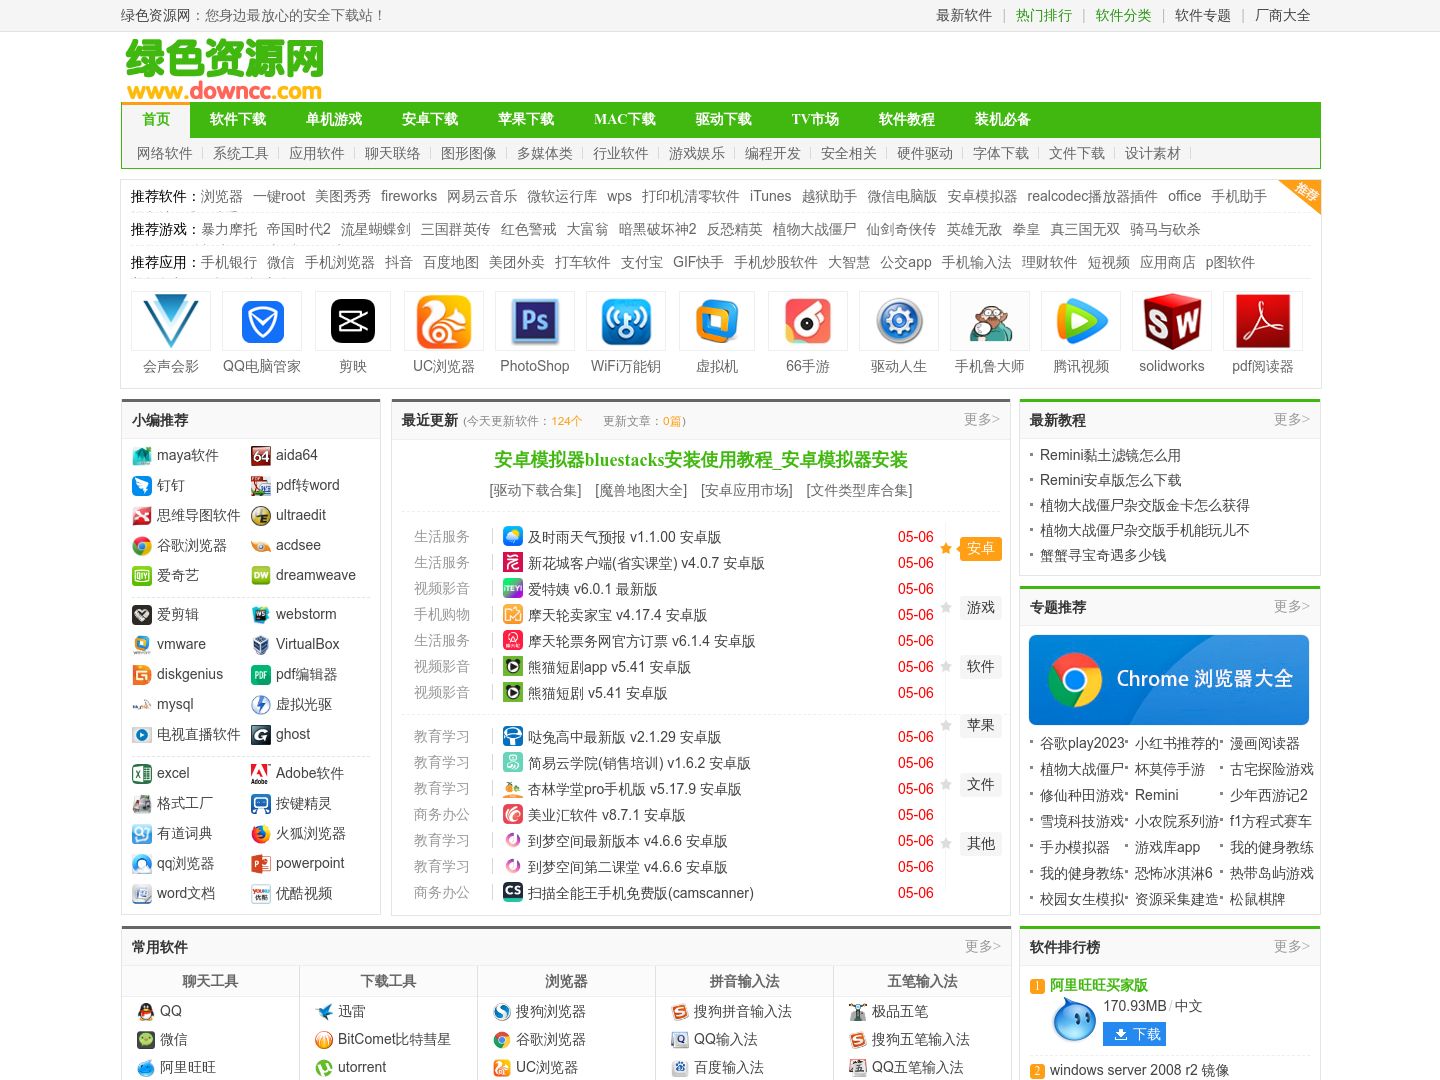This screenshot has height=1080, width=1440.
Task: Click 更多> in 专题推荐 header
Action: (x=1292, y=607)
